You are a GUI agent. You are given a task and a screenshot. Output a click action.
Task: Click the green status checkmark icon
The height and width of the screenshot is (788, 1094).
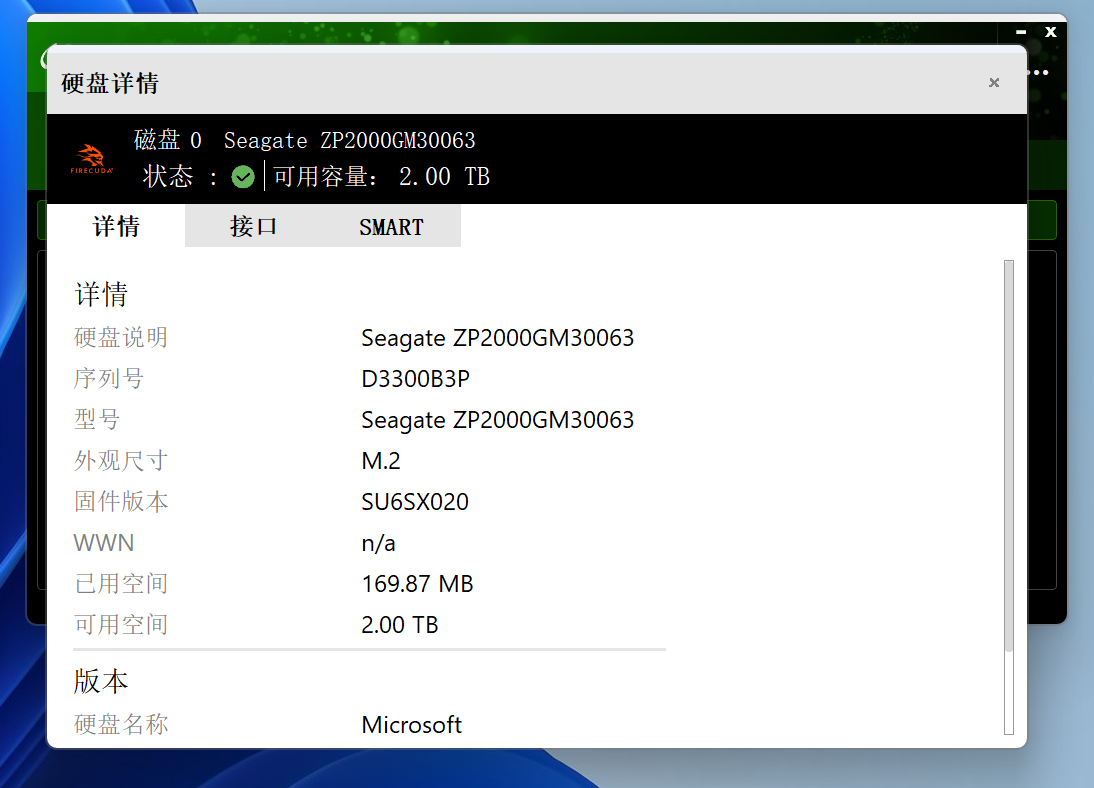[243, 177]
